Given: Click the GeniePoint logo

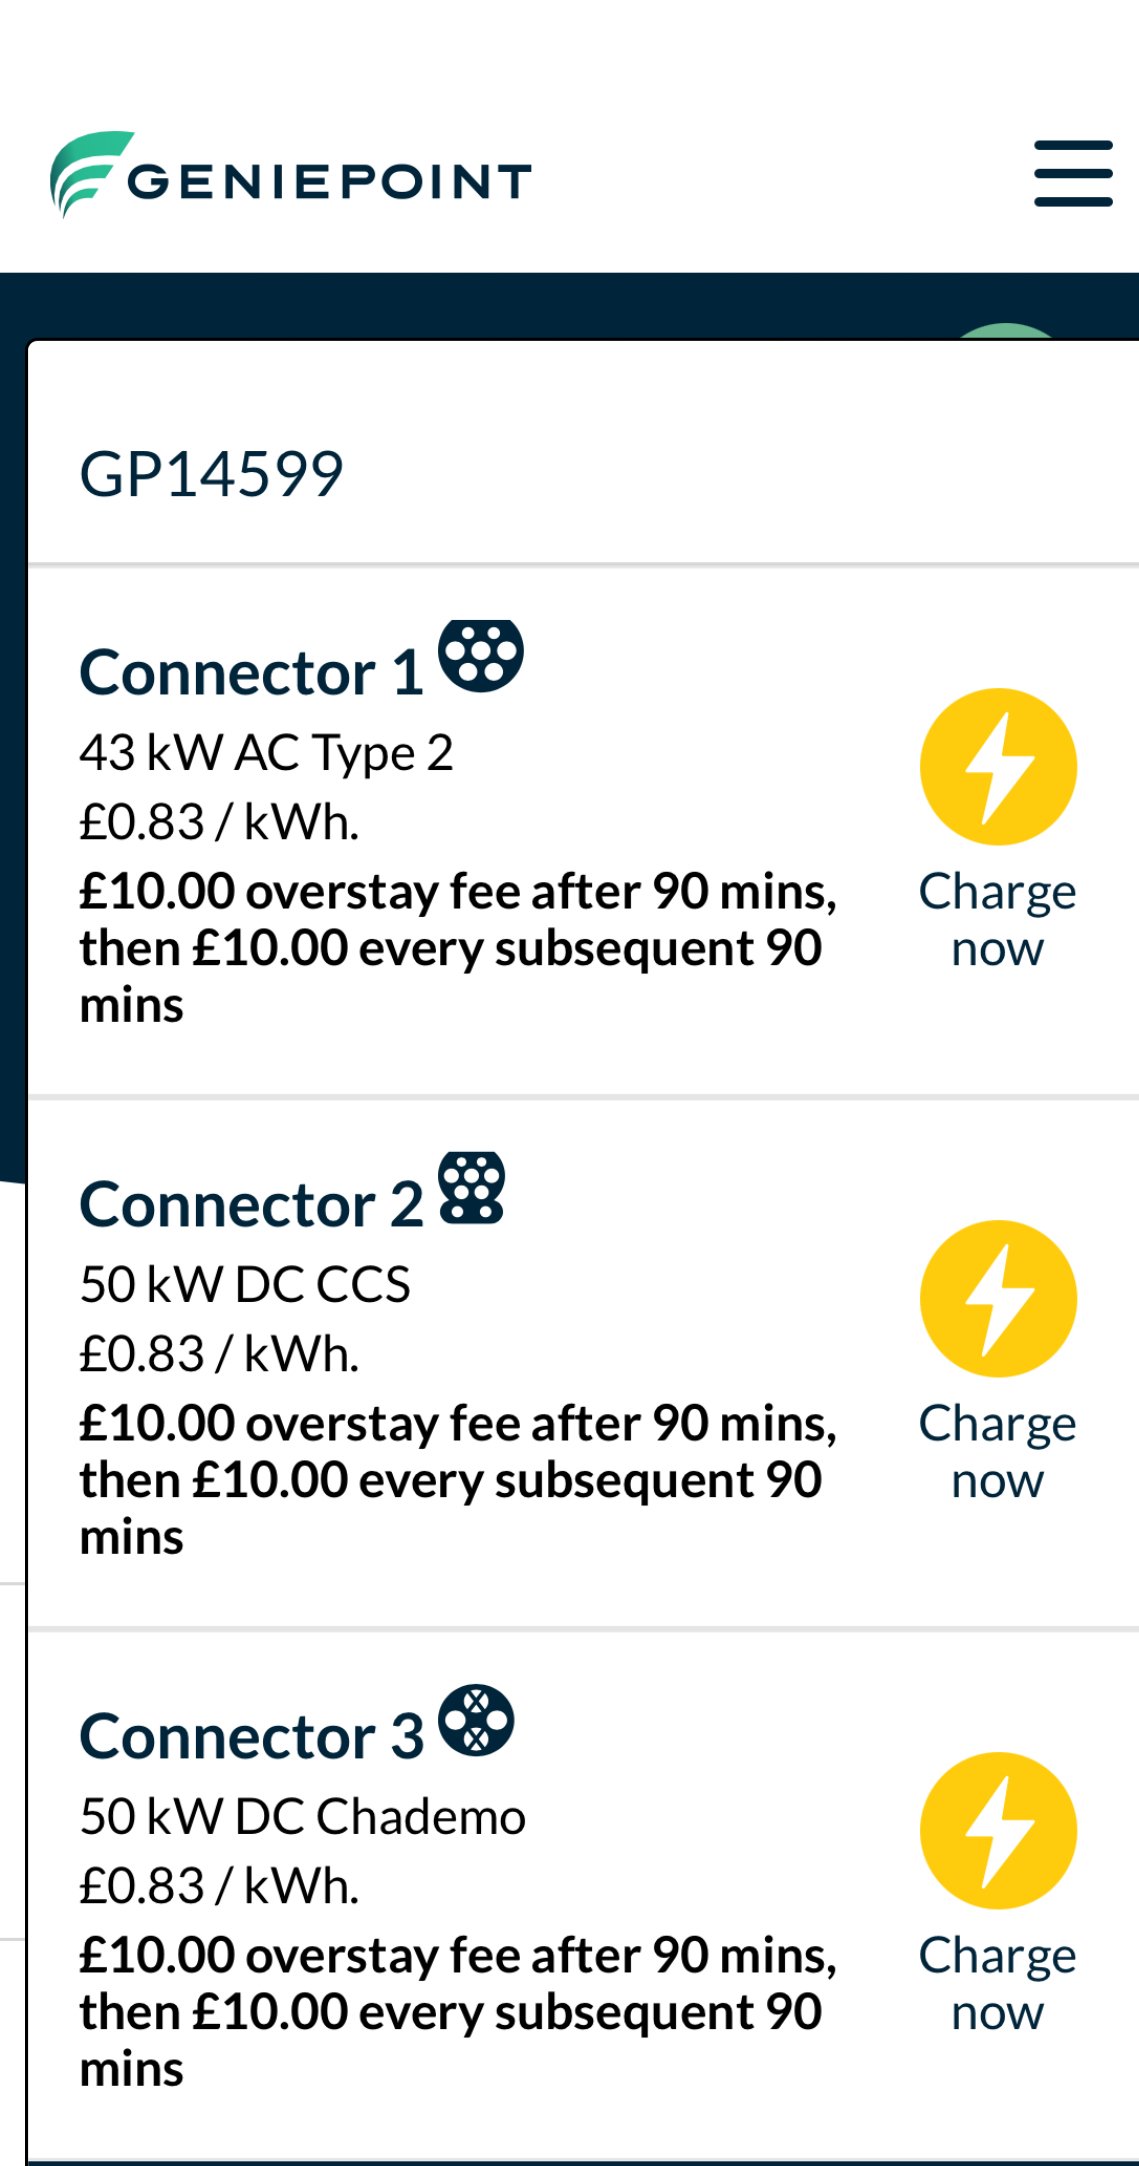Looking at the screenshot, I should [290, 175].
